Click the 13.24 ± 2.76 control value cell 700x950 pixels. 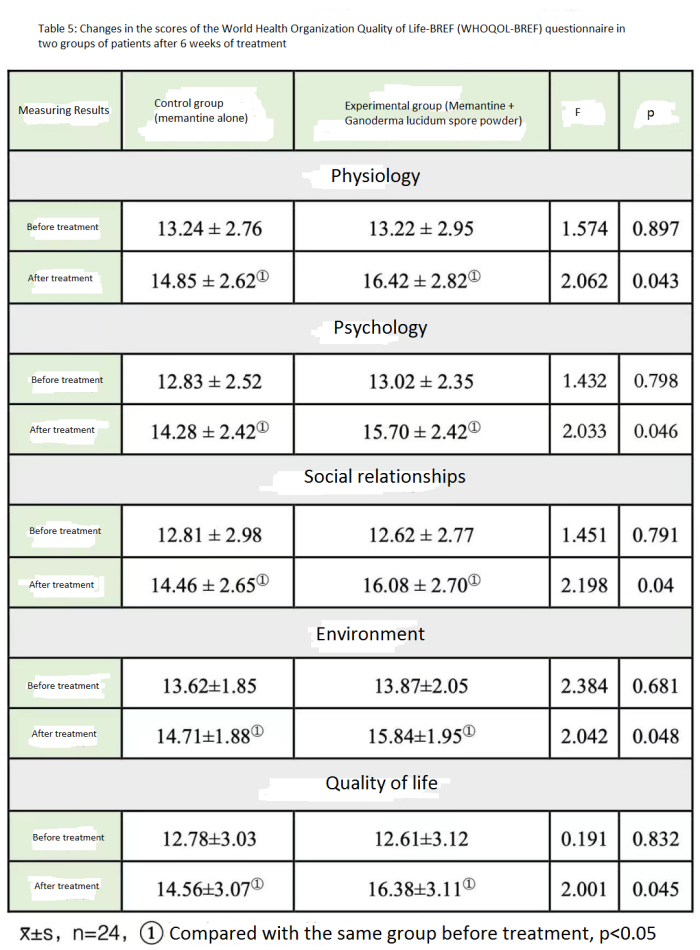point(209,229)
